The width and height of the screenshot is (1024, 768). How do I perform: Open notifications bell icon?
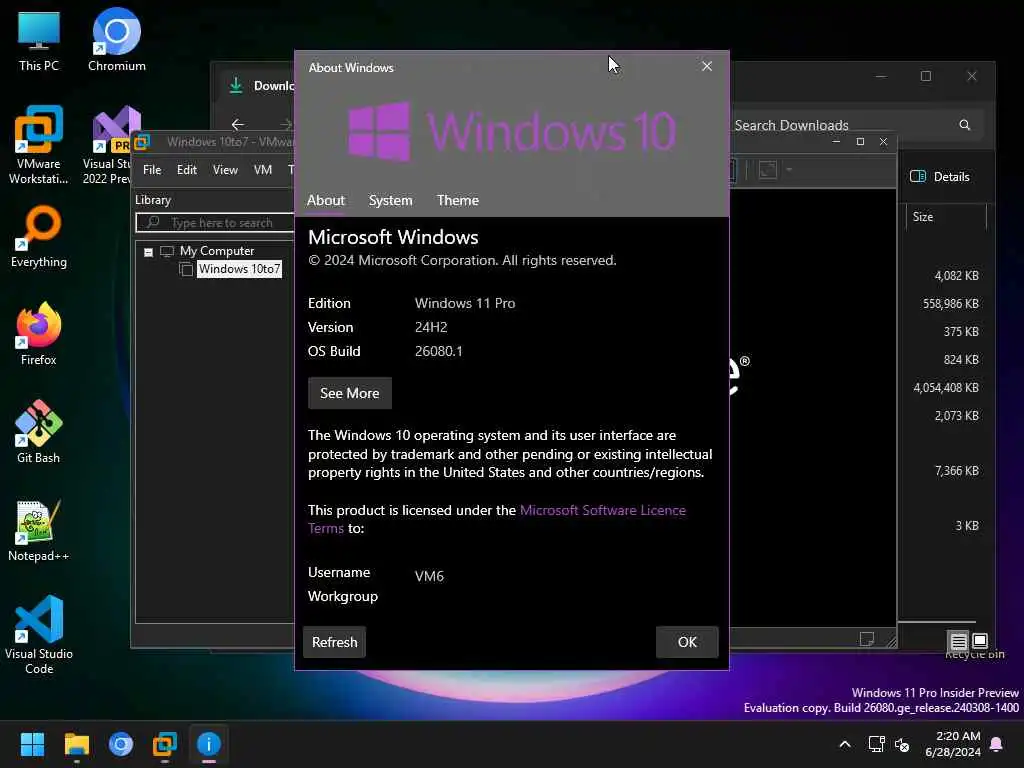point(997,744)
